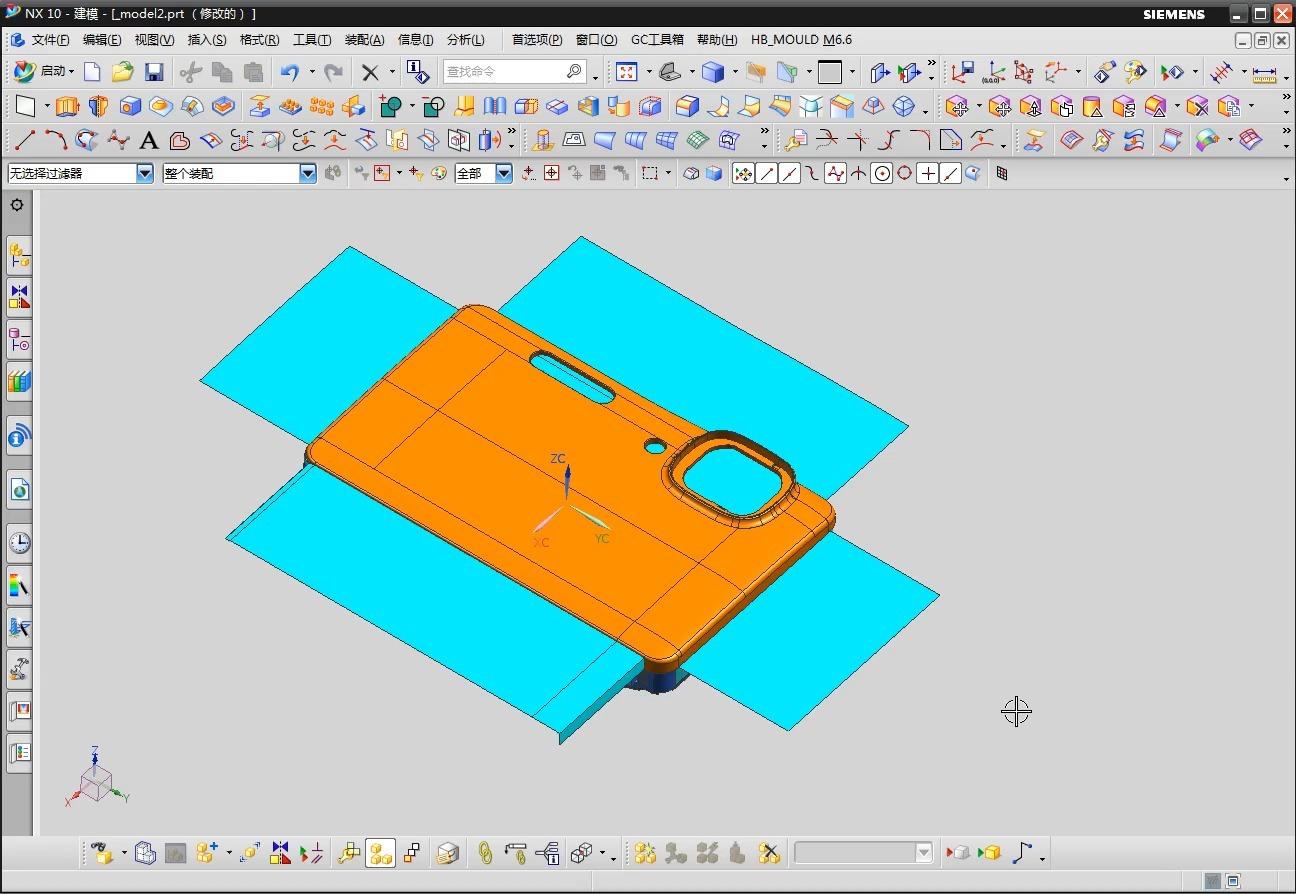
Task: Undo the last action
Action: pyautogui.click(x=290, y=72)
